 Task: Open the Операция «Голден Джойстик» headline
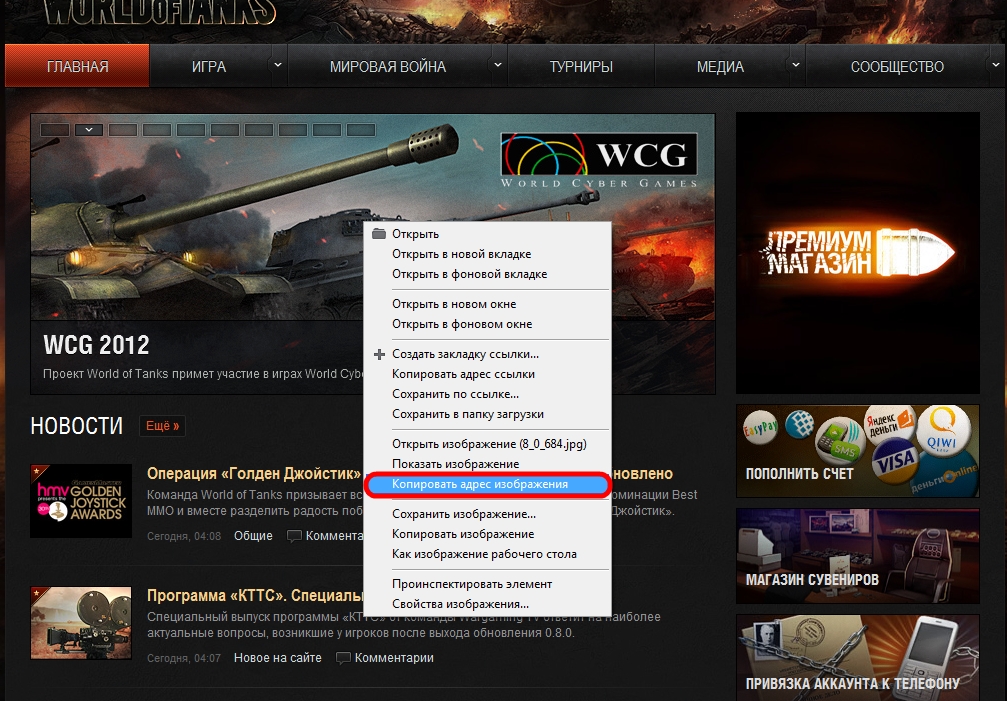pos(254,473)
